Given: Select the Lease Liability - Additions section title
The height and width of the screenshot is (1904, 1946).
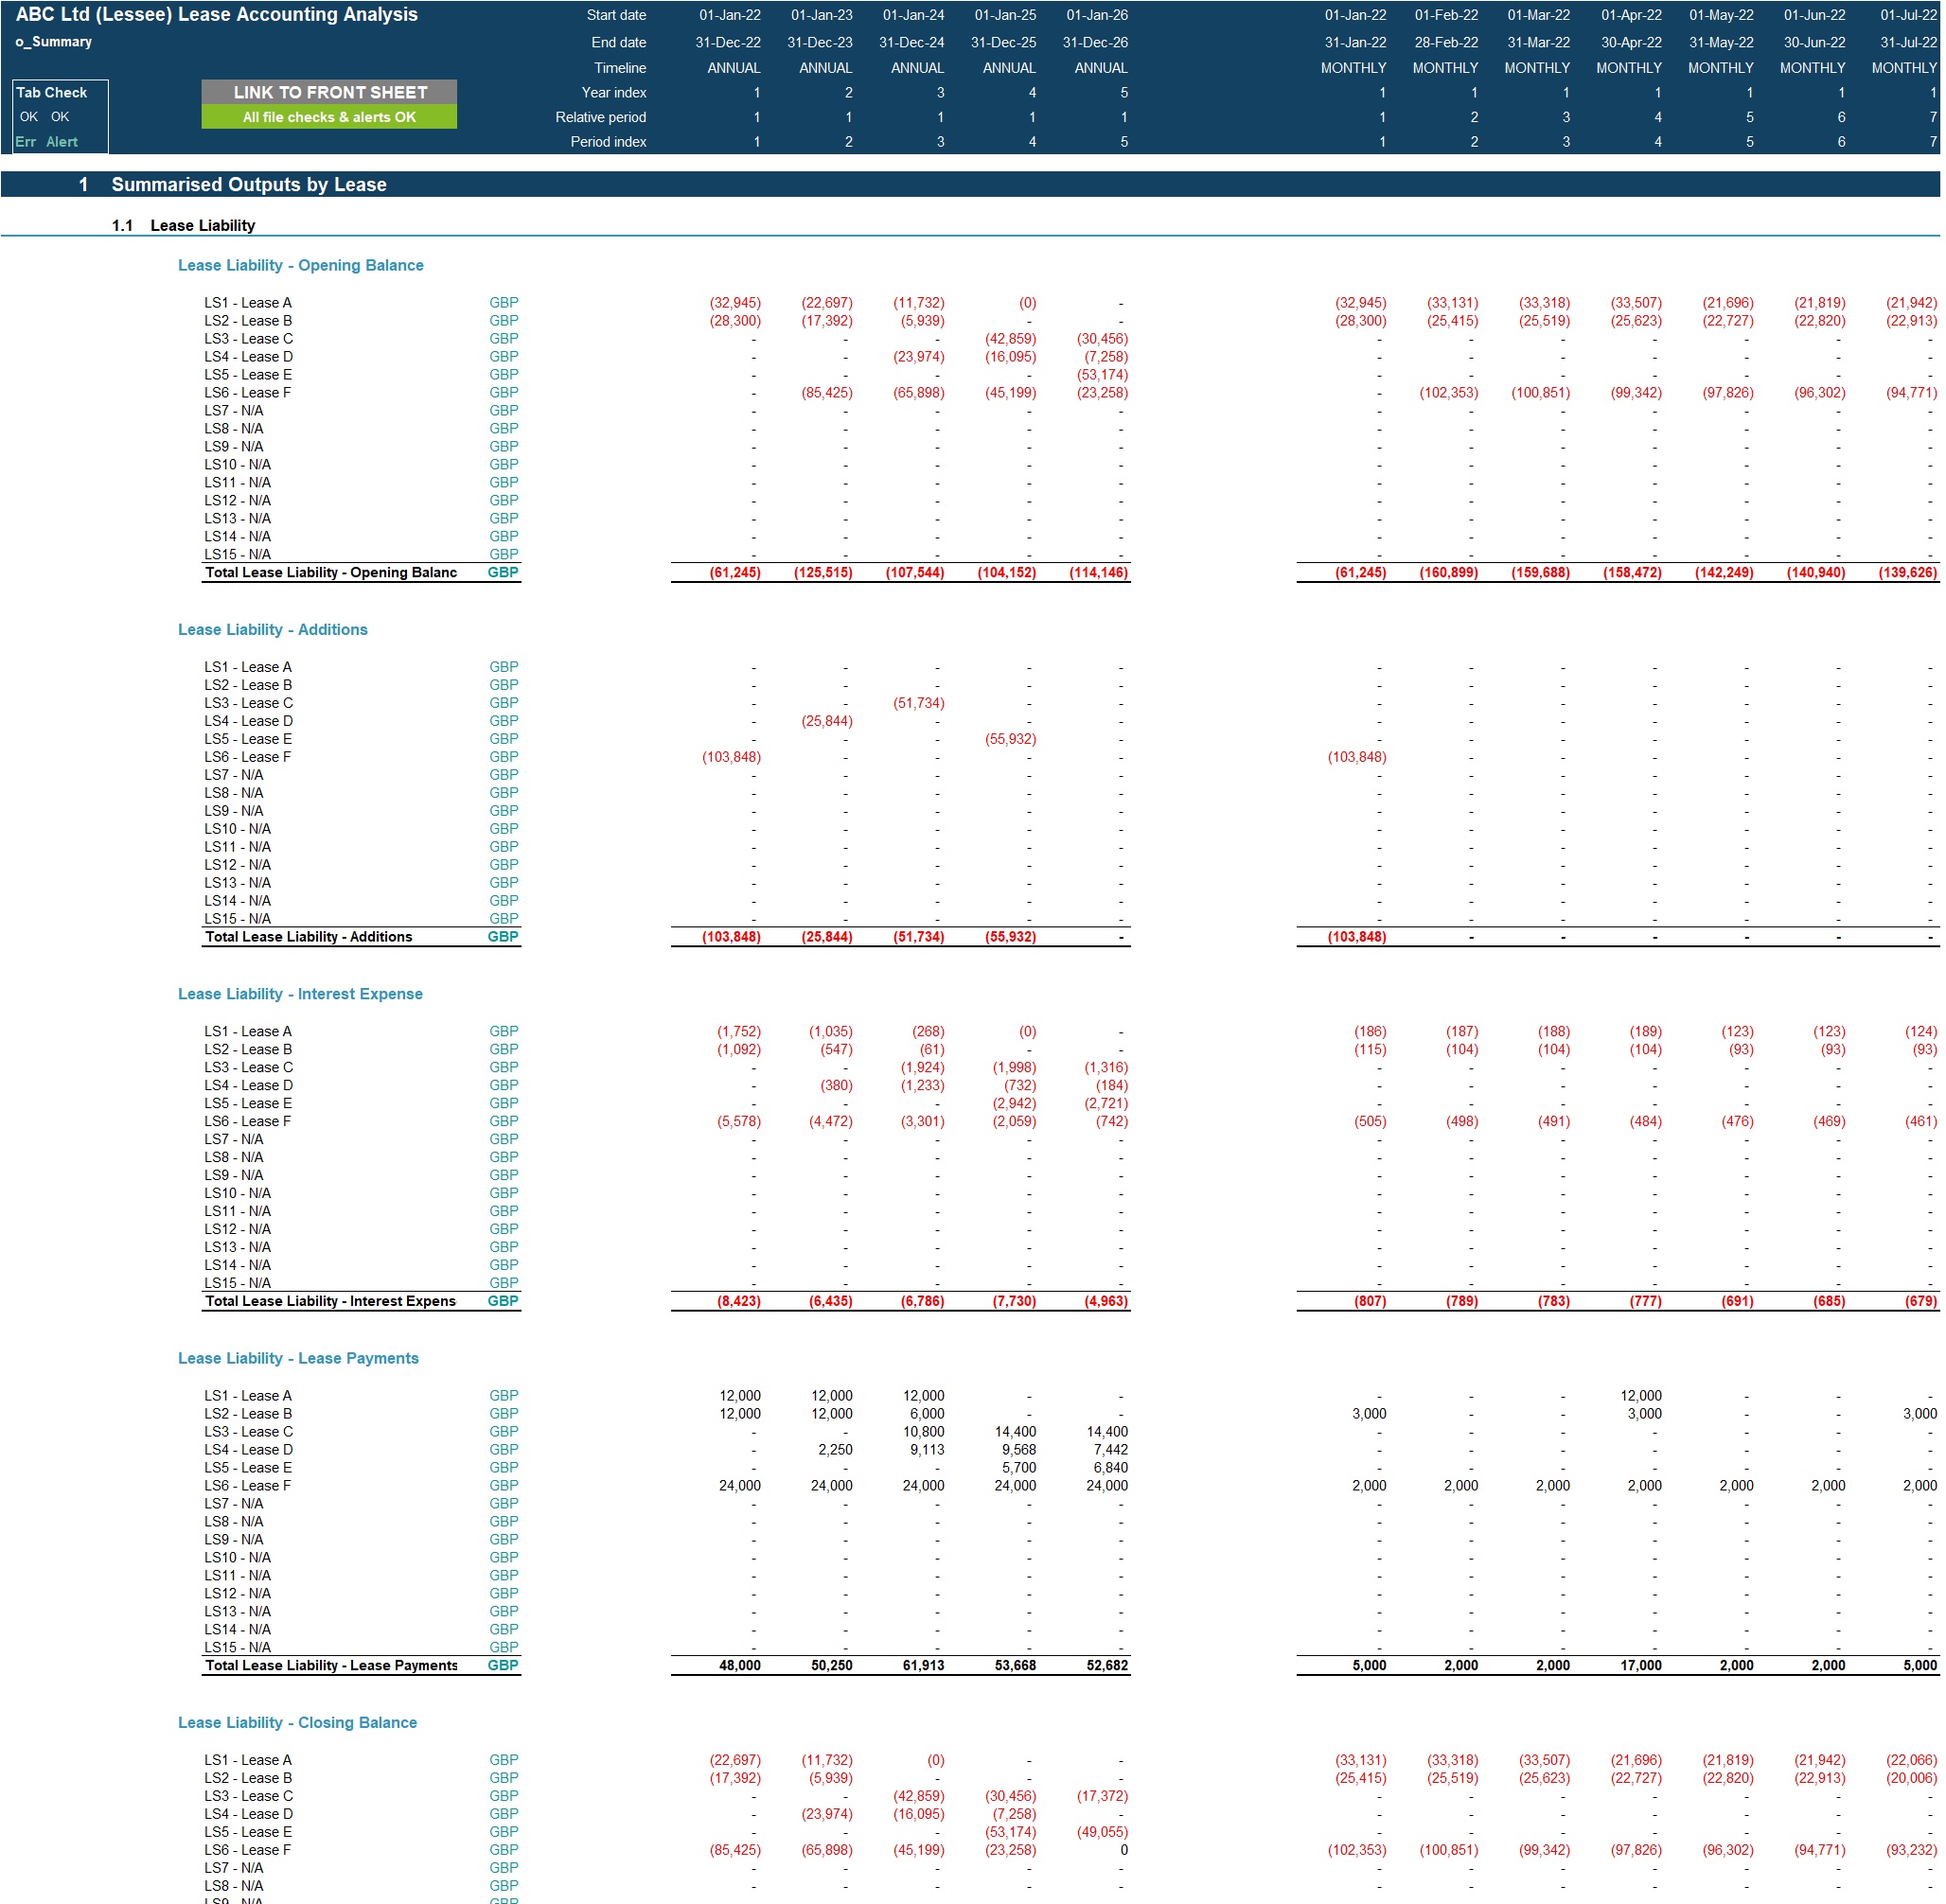Looking at the screenshot, I should 273,629.
